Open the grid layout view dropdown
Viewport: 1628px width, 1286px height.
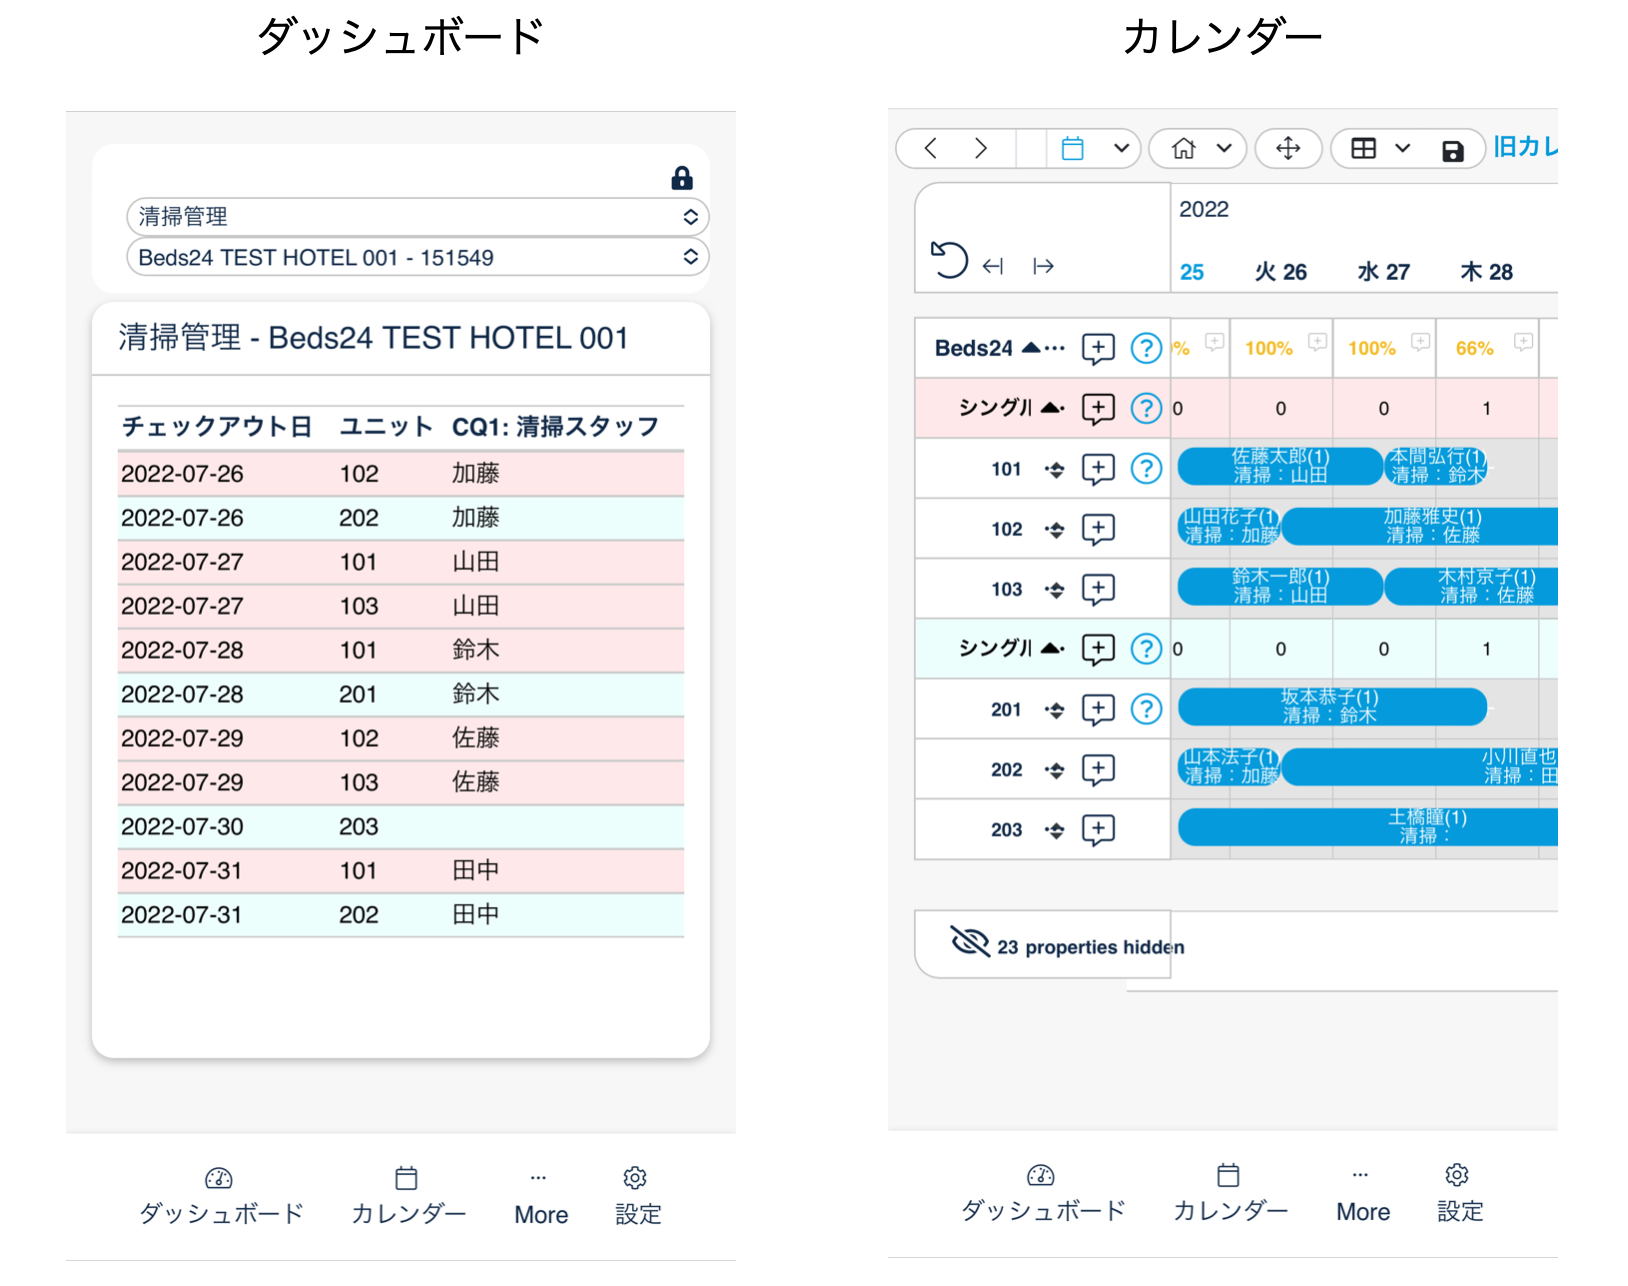[1380, 149]
